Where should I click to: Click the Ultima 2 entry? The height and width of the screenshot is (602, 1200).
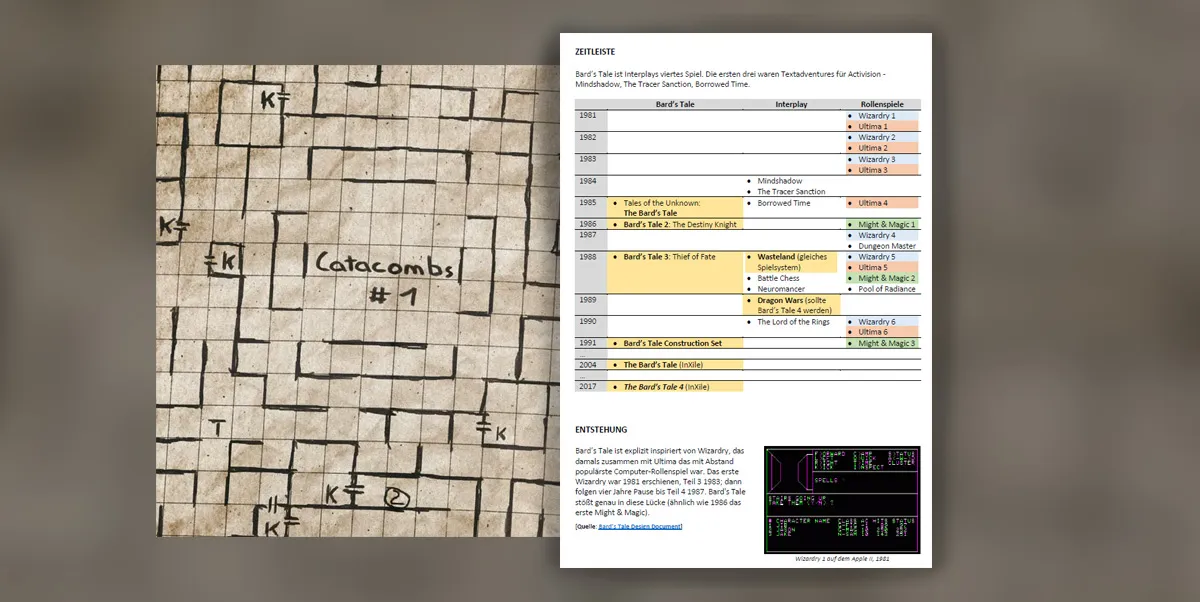873,149
